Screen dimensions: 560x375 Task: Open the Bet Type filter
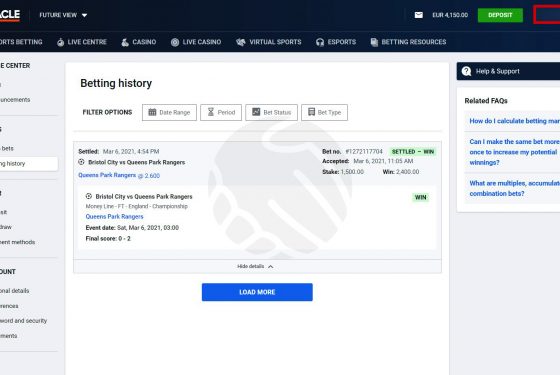324,112
